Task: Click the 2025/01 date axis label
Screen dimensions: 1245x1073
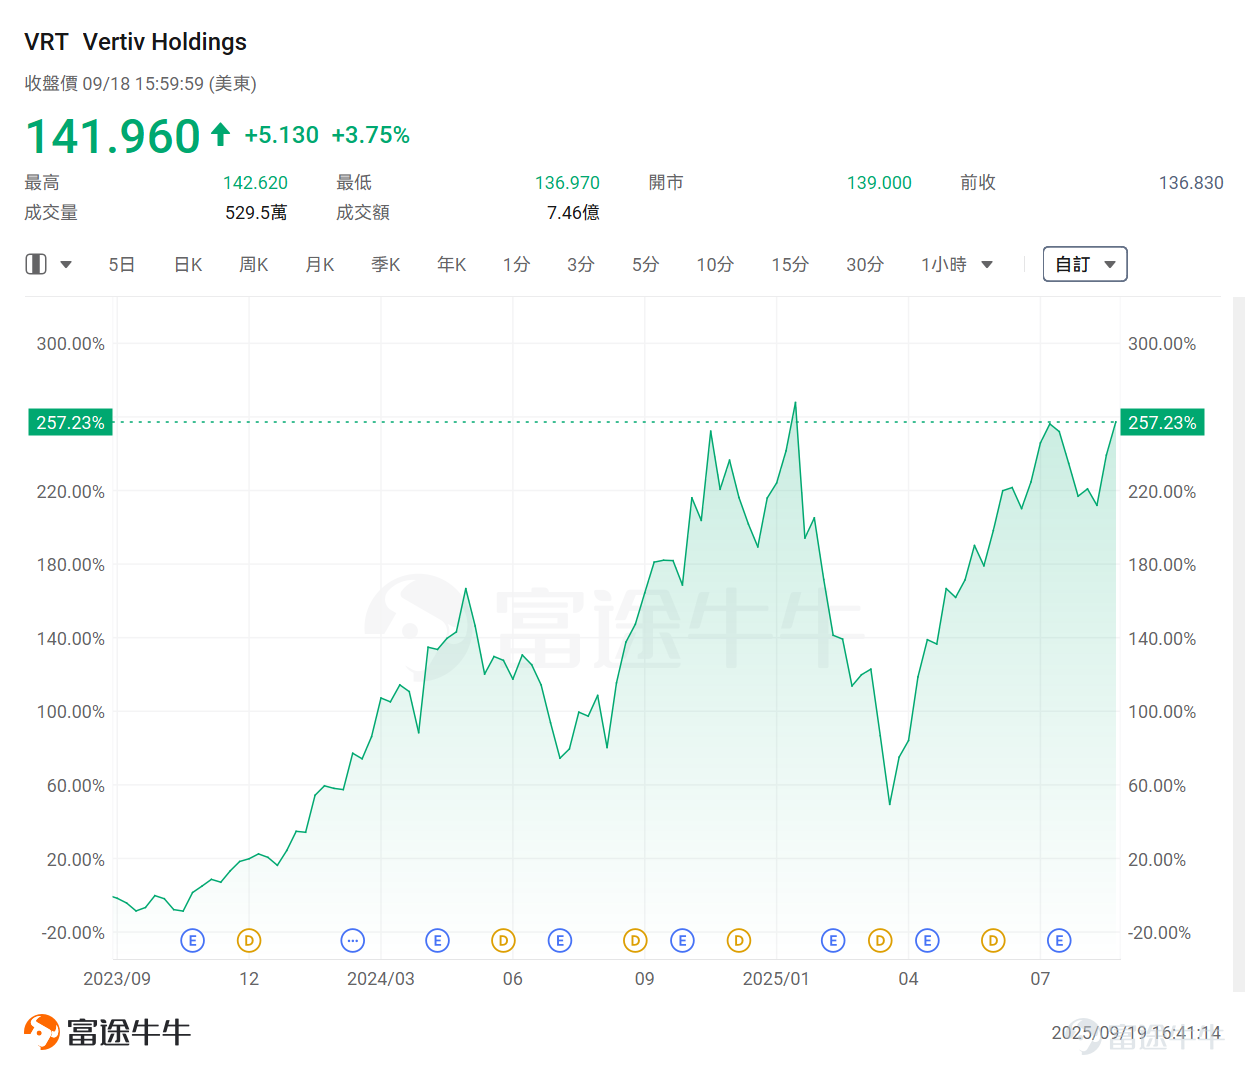Action: point(776,979)
